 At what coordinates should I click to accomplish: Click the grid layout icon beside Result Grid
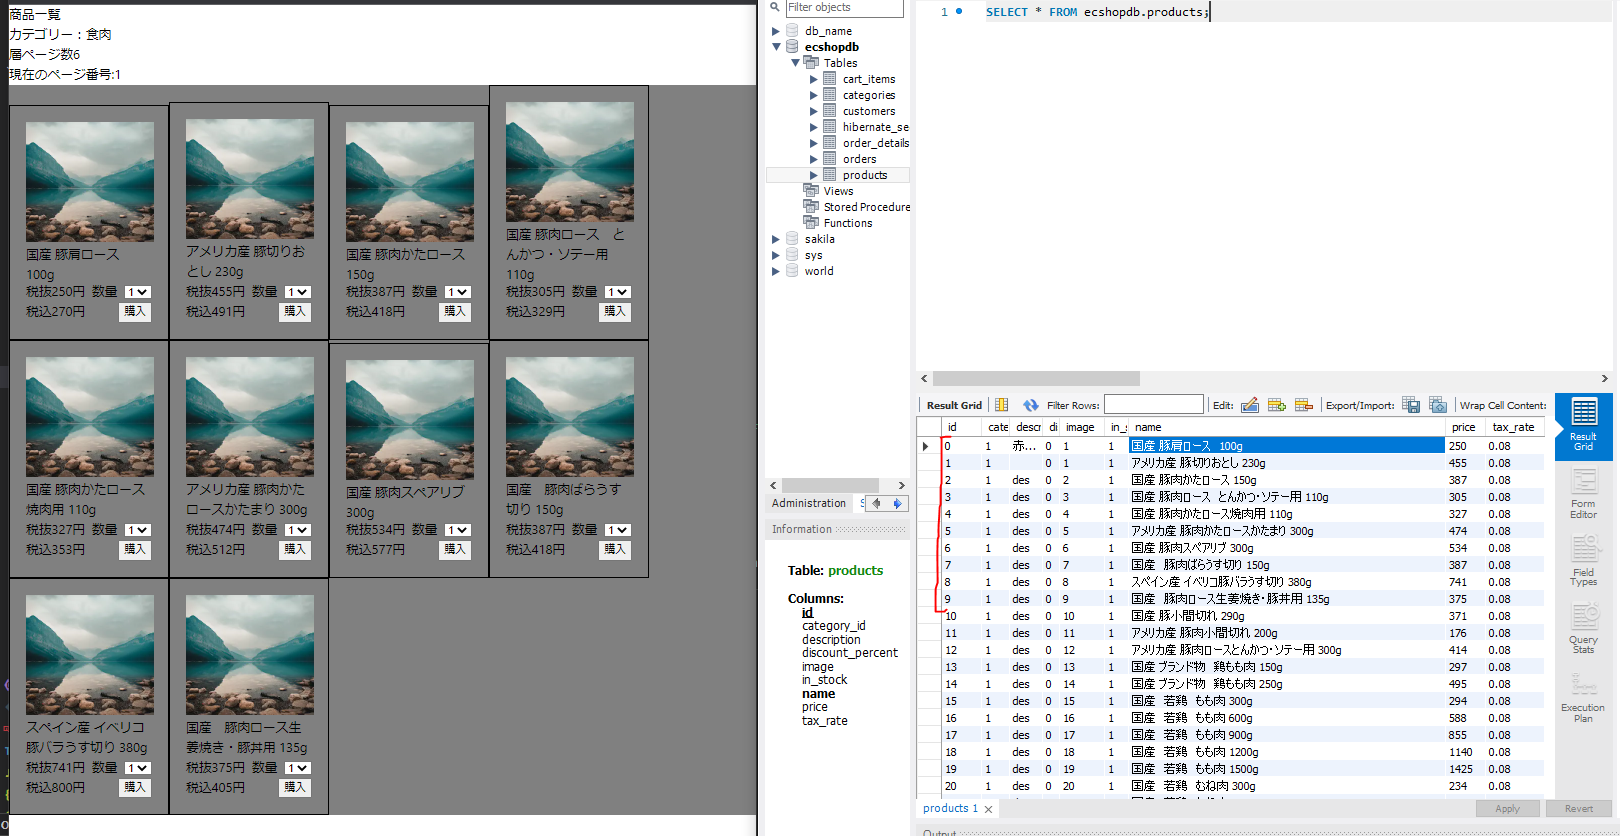tap(1001, 405)
